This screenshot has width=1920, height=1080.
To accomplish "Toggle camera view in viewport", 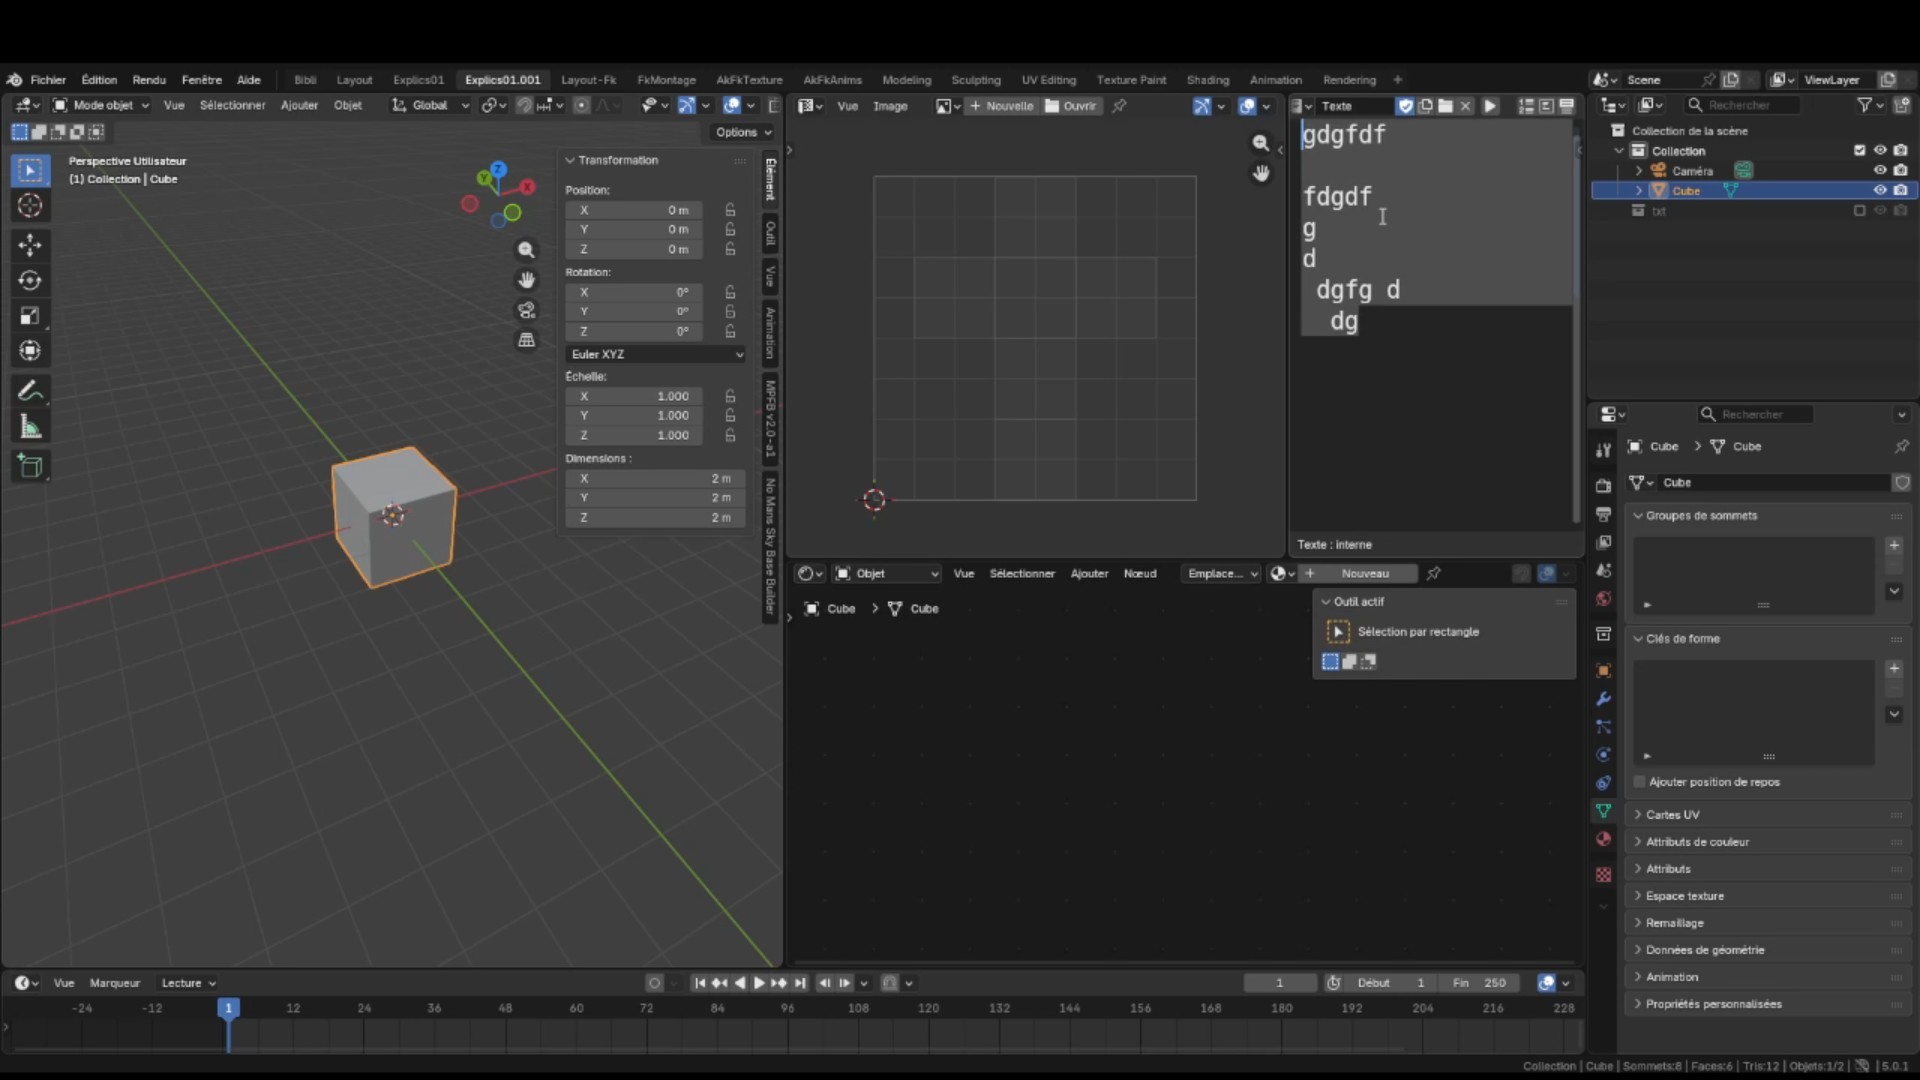I will [526, 310].
